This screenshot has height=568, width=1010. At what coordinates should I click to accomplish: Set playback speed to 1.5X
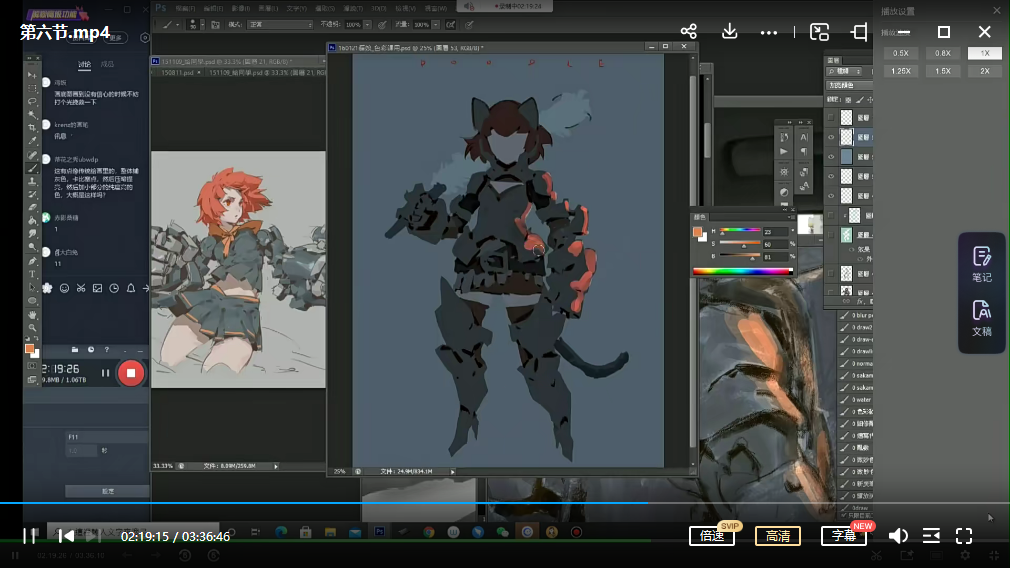tap(943, 71)
